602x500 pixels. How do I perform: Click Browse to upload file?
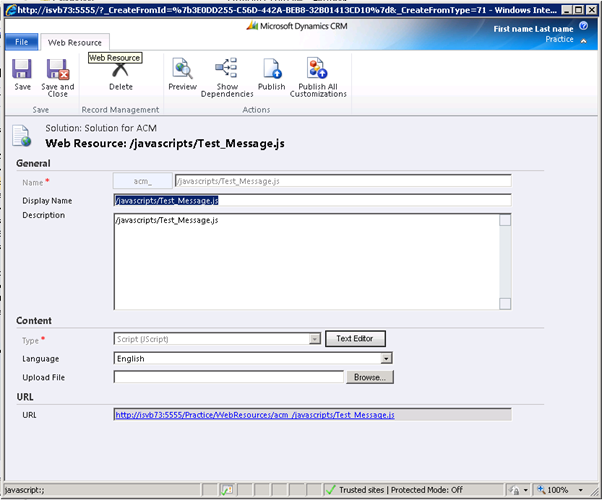(370, 377)
